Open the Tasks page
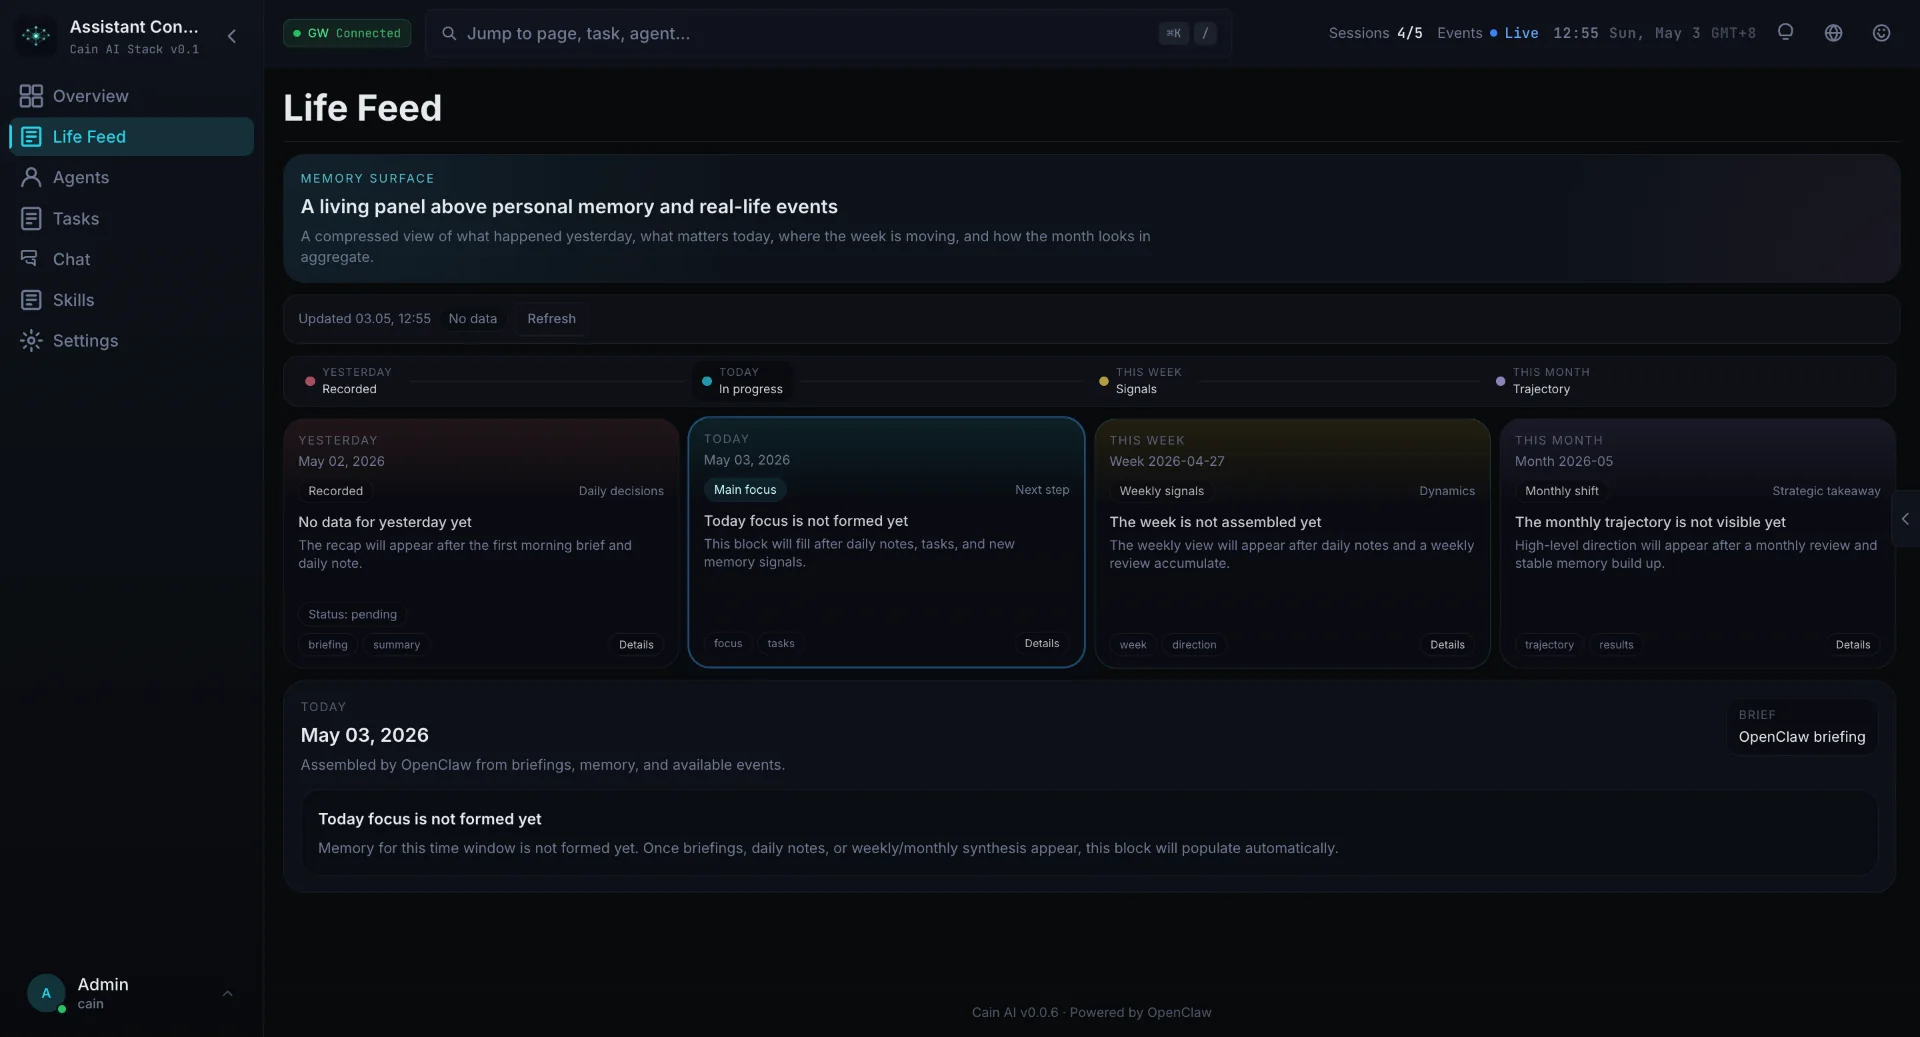 point(131,219)
